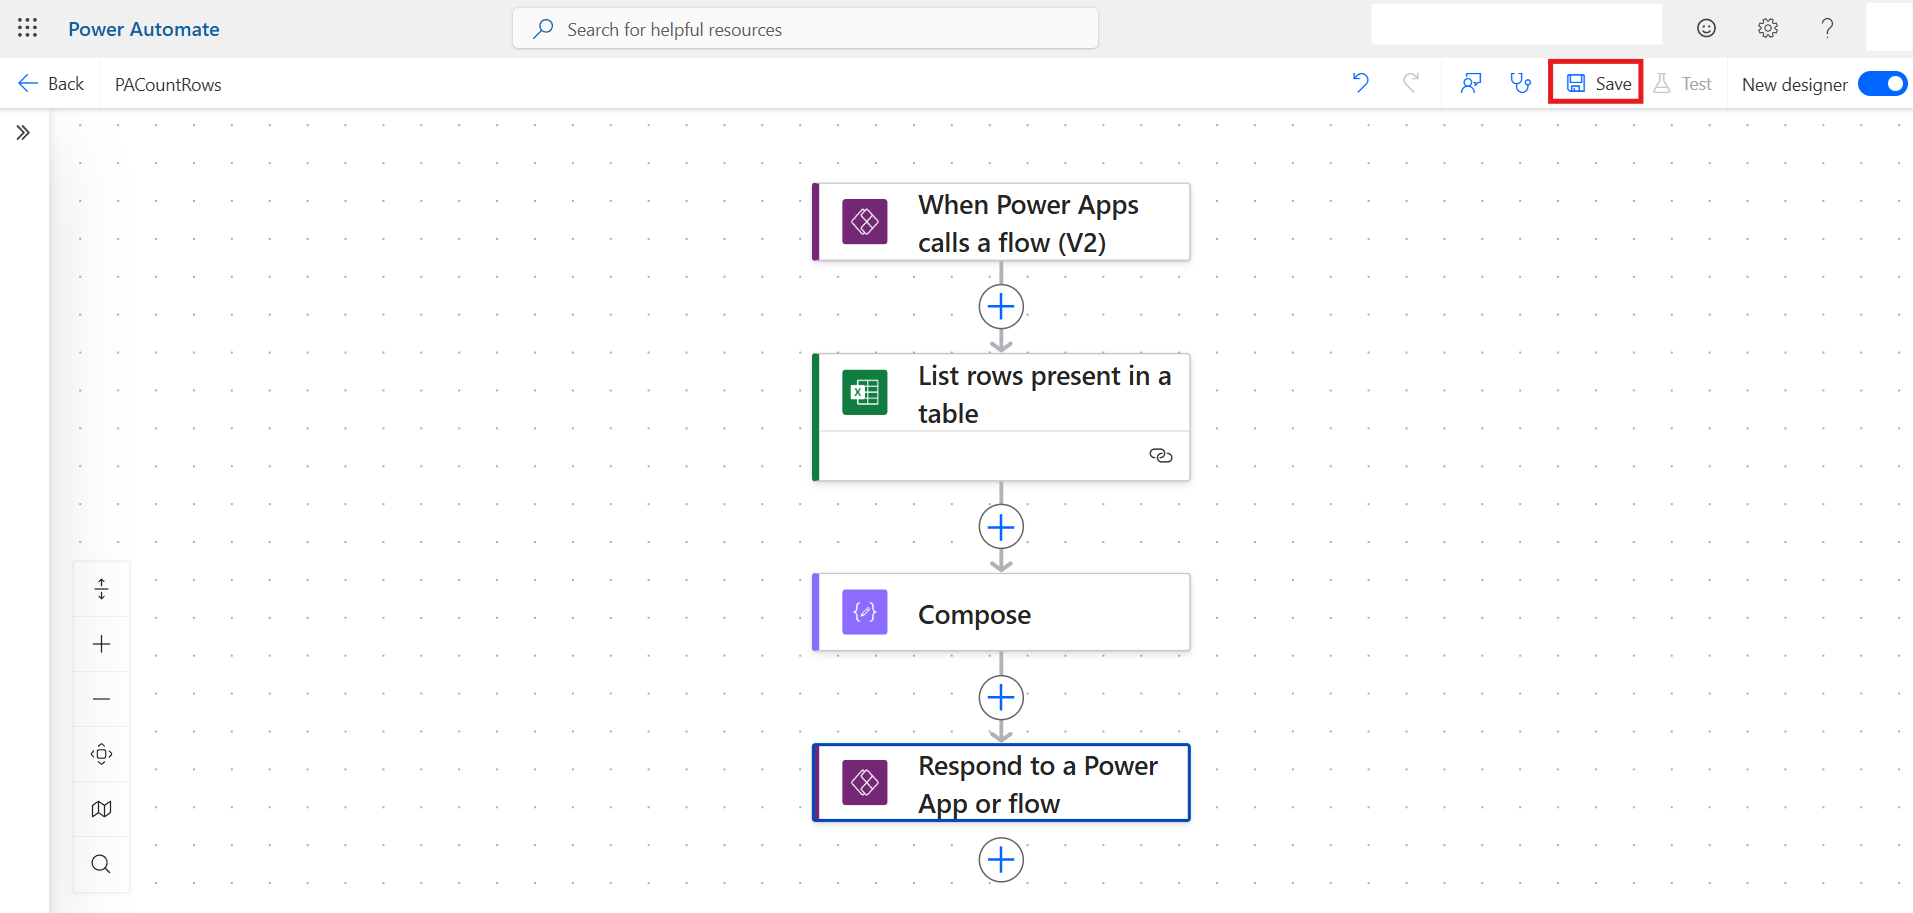Click the connection link icon on List rows
This screenshot has width=1913, height=913.
(1160, 456)
